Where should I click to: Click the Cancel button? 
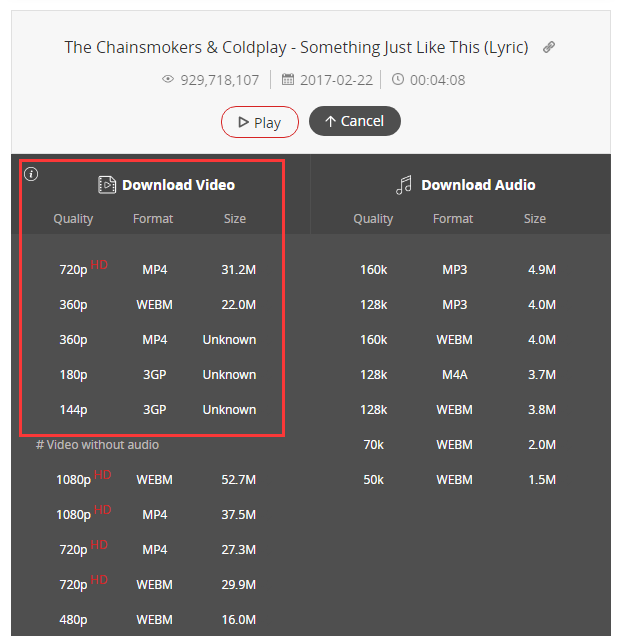pos(355,121)
